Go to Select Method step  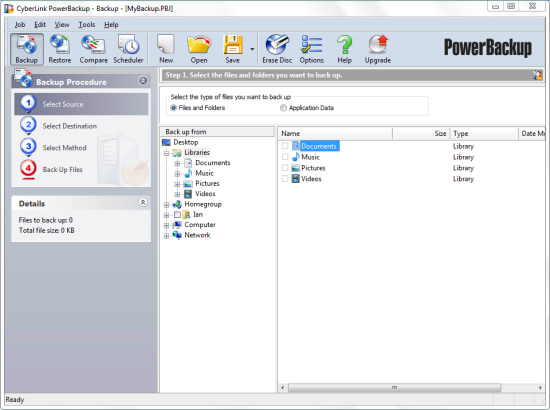64,148
